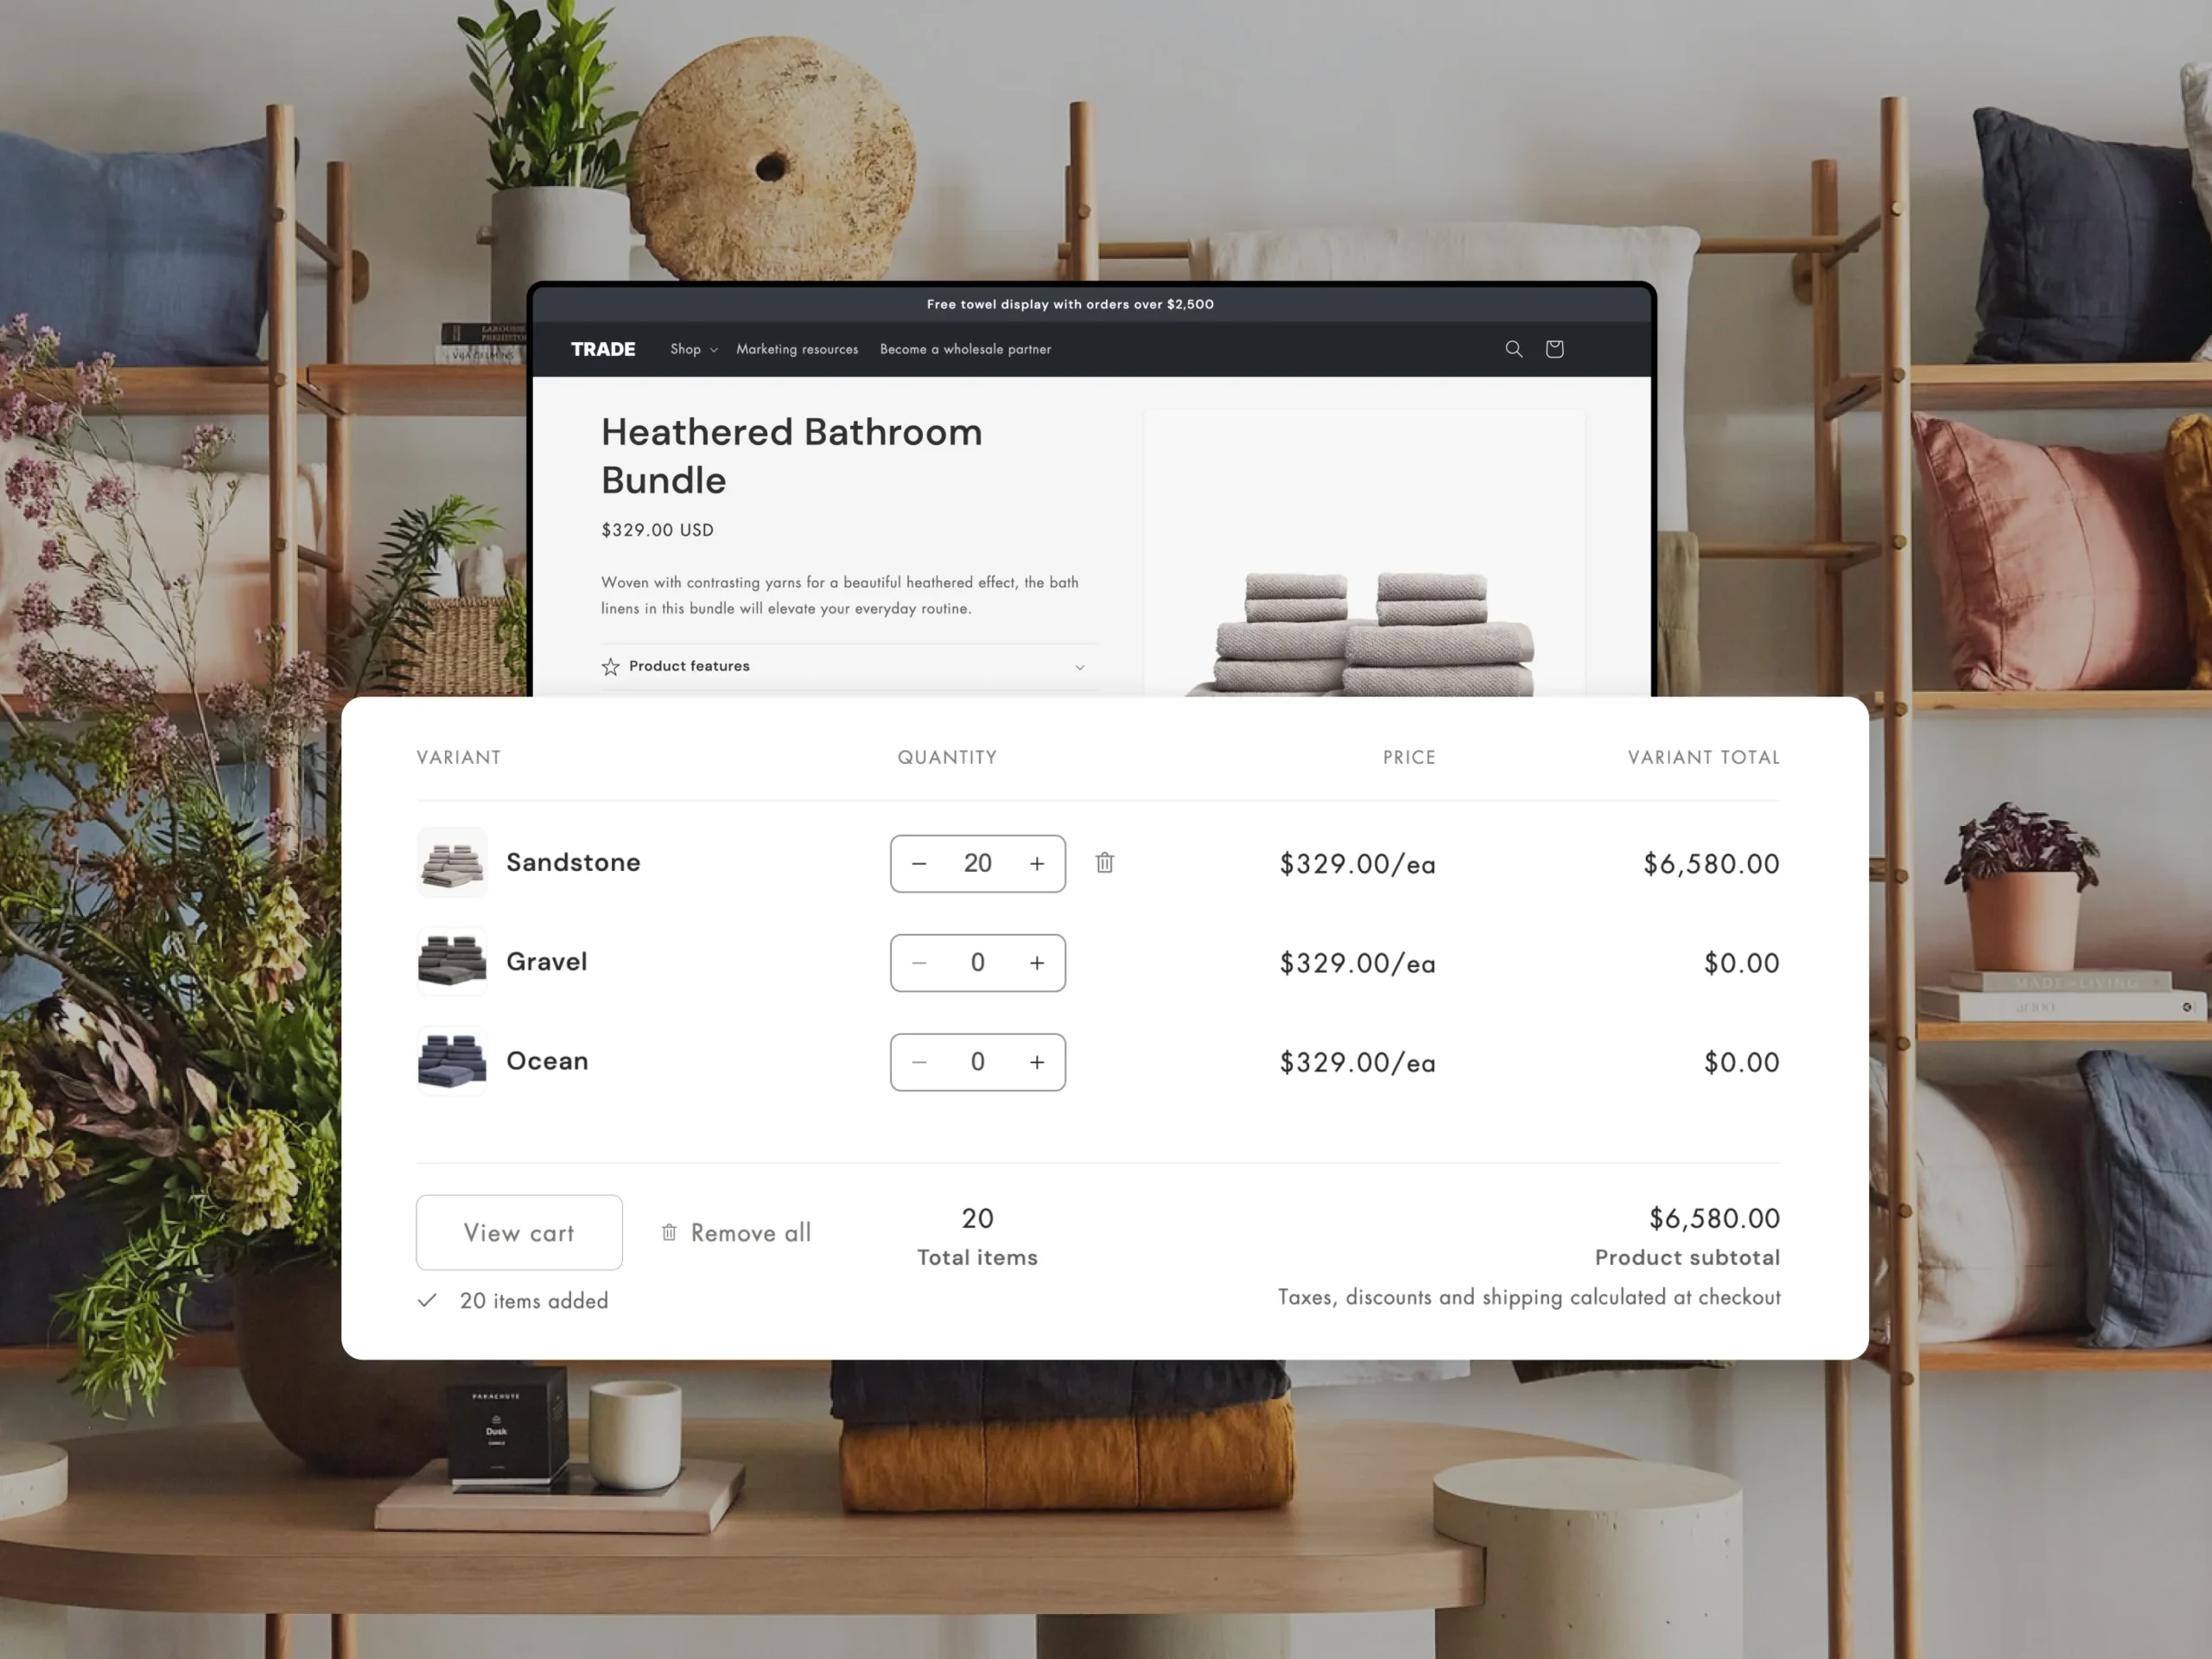This screenshot has height=1659, width=2212.
Task: Open the Shop dropdown menu
Action: tap(693, 348)
